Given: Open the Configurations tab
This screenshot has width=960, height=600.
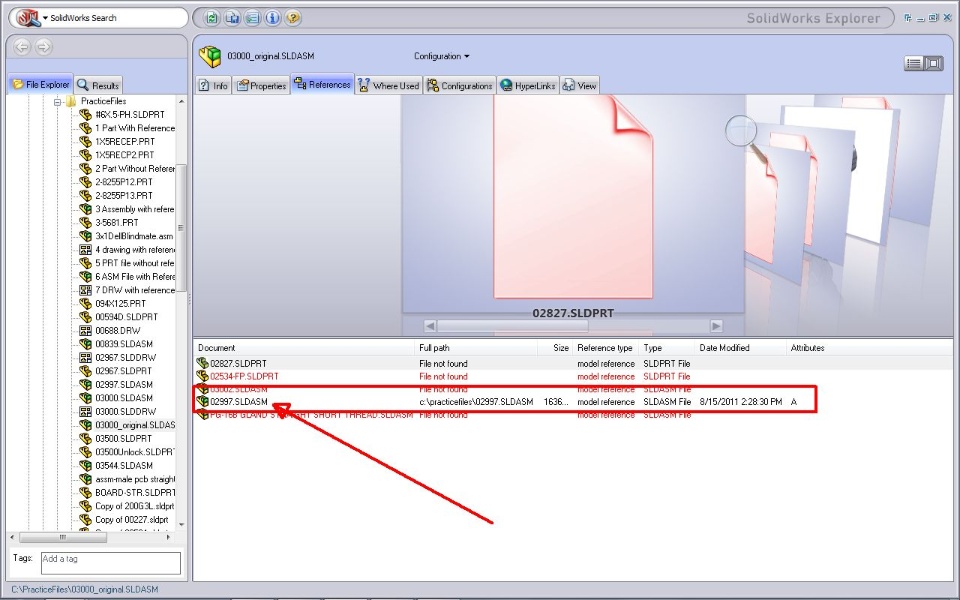Looking at the screenshot, I should 459,86.
